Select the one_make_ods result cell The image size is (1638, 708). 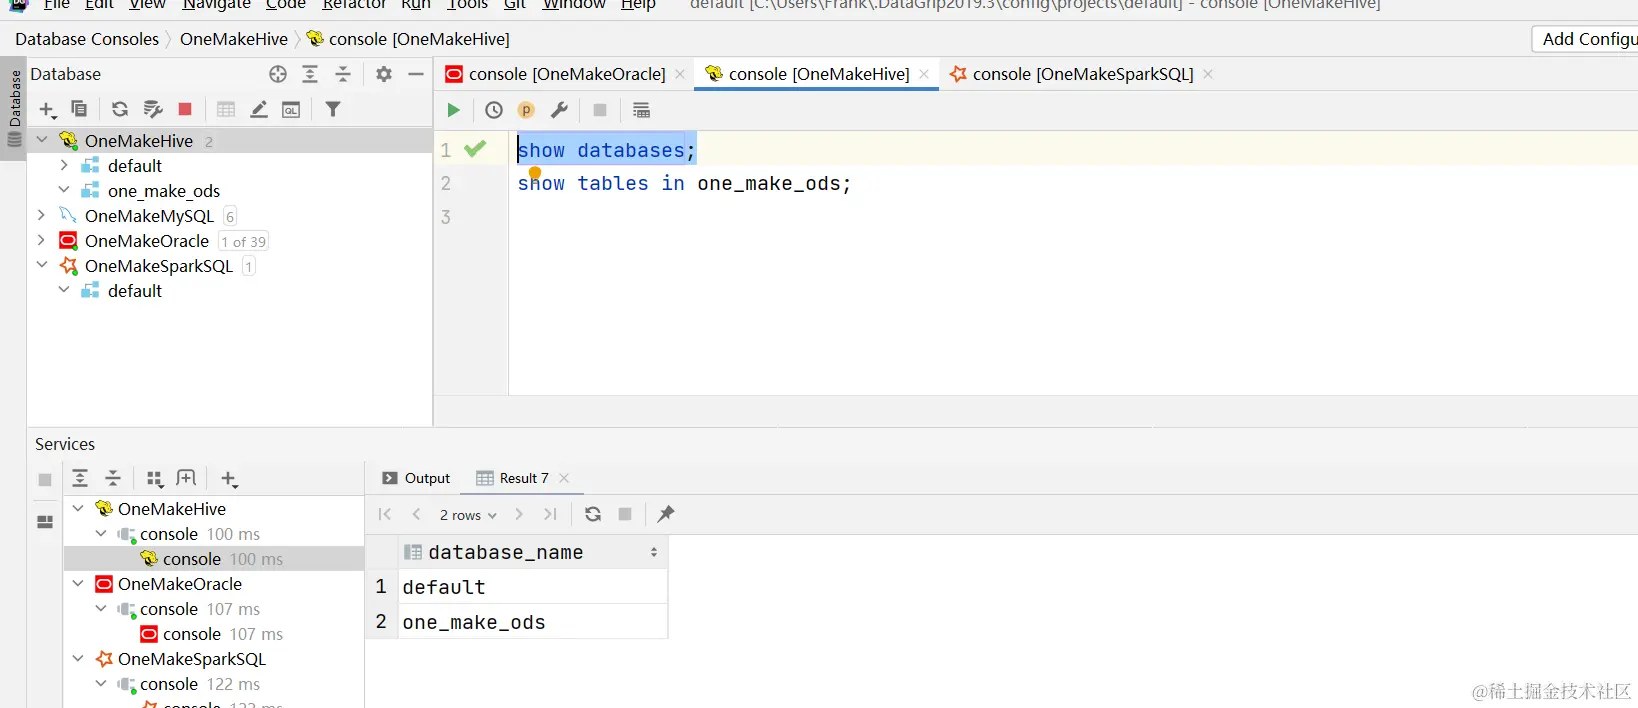pyautogui.click(x=532, y=622)
